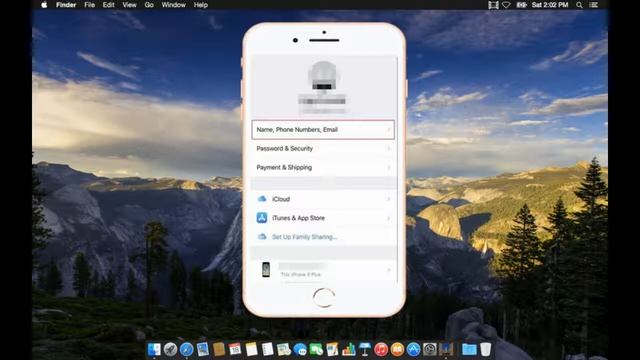Open the File menu

[x=89, y=5]
